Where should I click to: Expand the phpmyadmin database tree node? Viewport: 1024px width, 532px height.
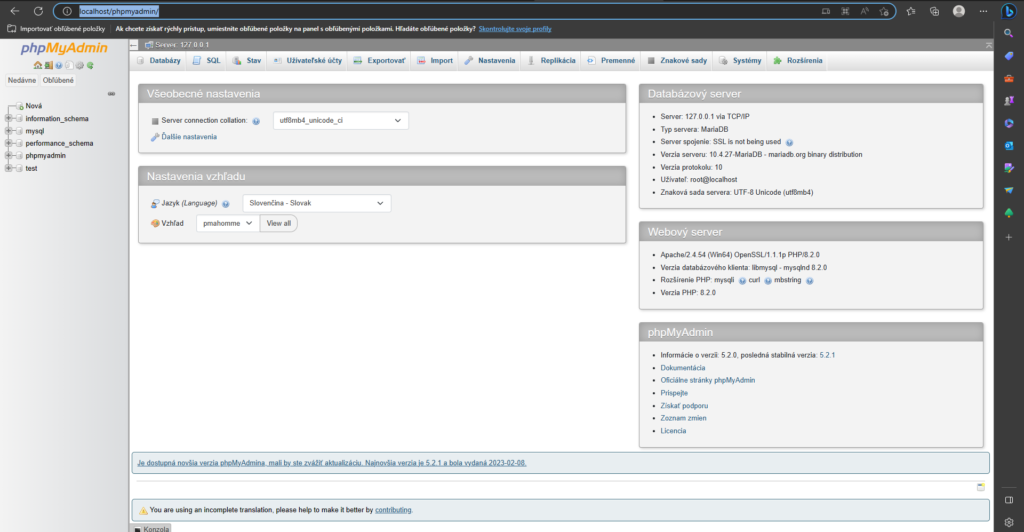(9, 156)
